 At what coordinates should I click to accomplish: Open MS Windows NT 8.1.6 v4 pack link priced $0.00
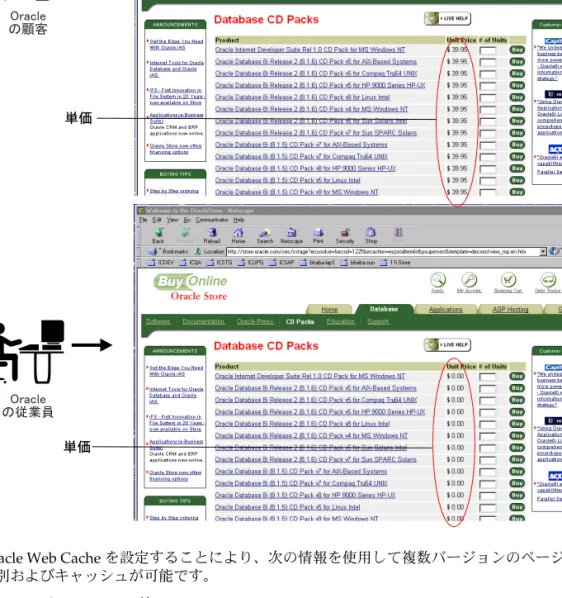(311, 436)
